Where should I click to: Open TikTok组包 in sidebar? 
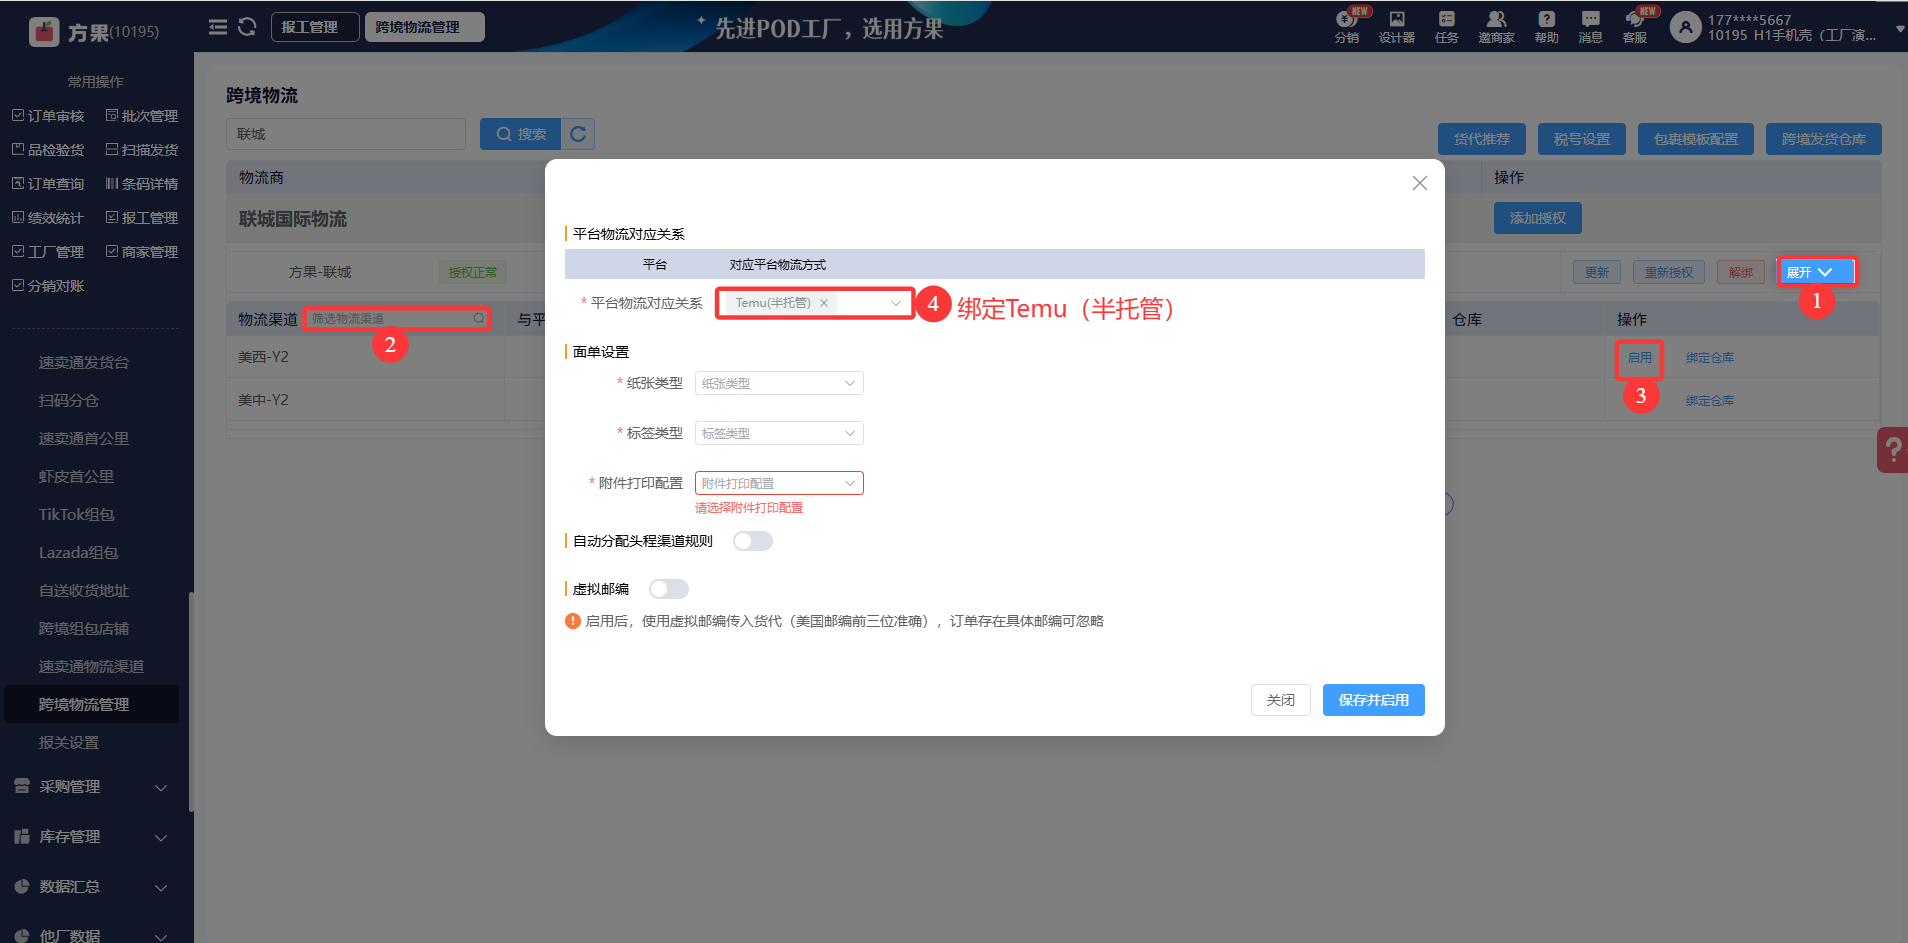click(77, 515)
